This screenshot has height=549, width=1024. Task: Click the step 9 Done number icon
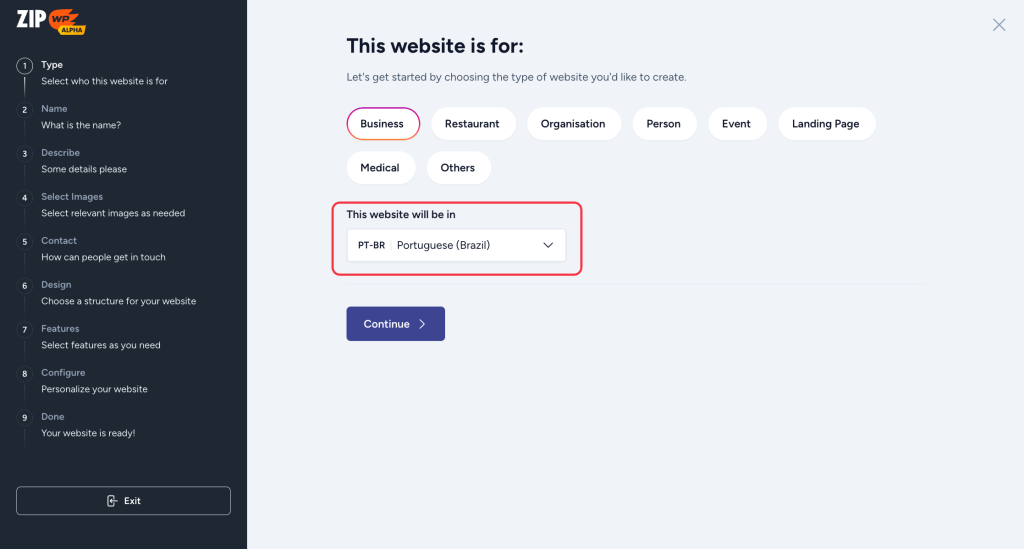pos(25,418)
